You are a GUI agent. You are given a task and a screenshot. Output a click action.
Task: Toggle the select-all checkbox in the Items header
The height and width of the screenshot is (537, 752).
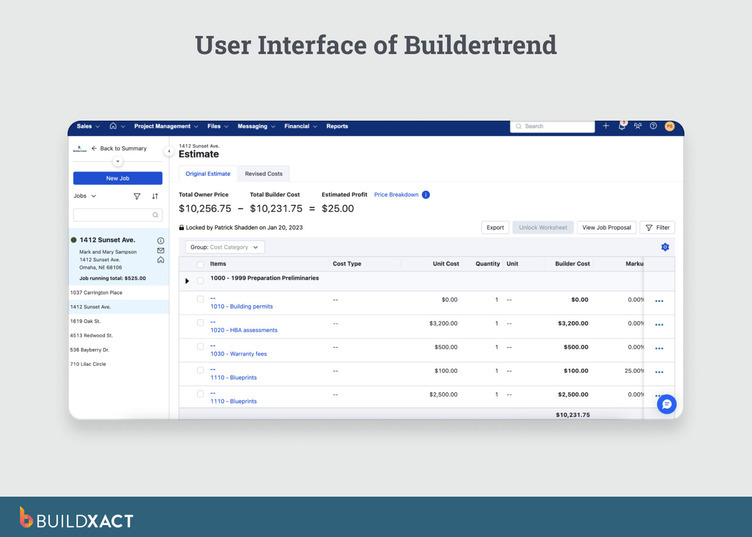(200, 264)
